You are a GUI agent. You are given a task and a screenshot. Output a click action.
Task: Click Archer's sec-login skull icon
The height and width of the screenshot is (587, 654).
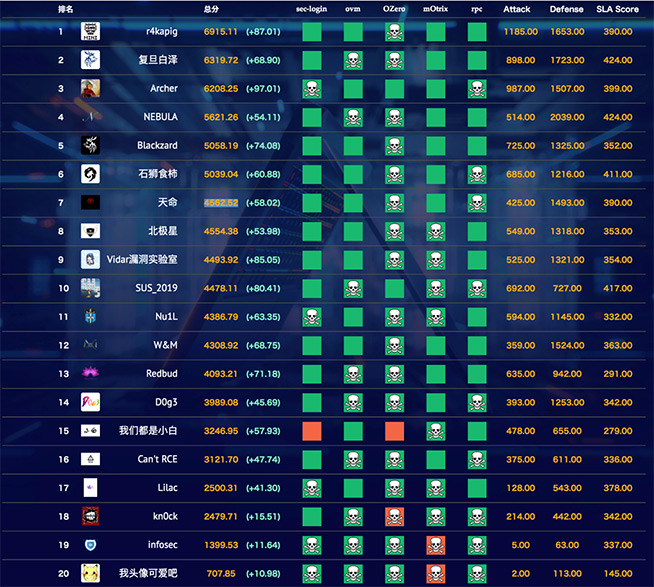312,89
